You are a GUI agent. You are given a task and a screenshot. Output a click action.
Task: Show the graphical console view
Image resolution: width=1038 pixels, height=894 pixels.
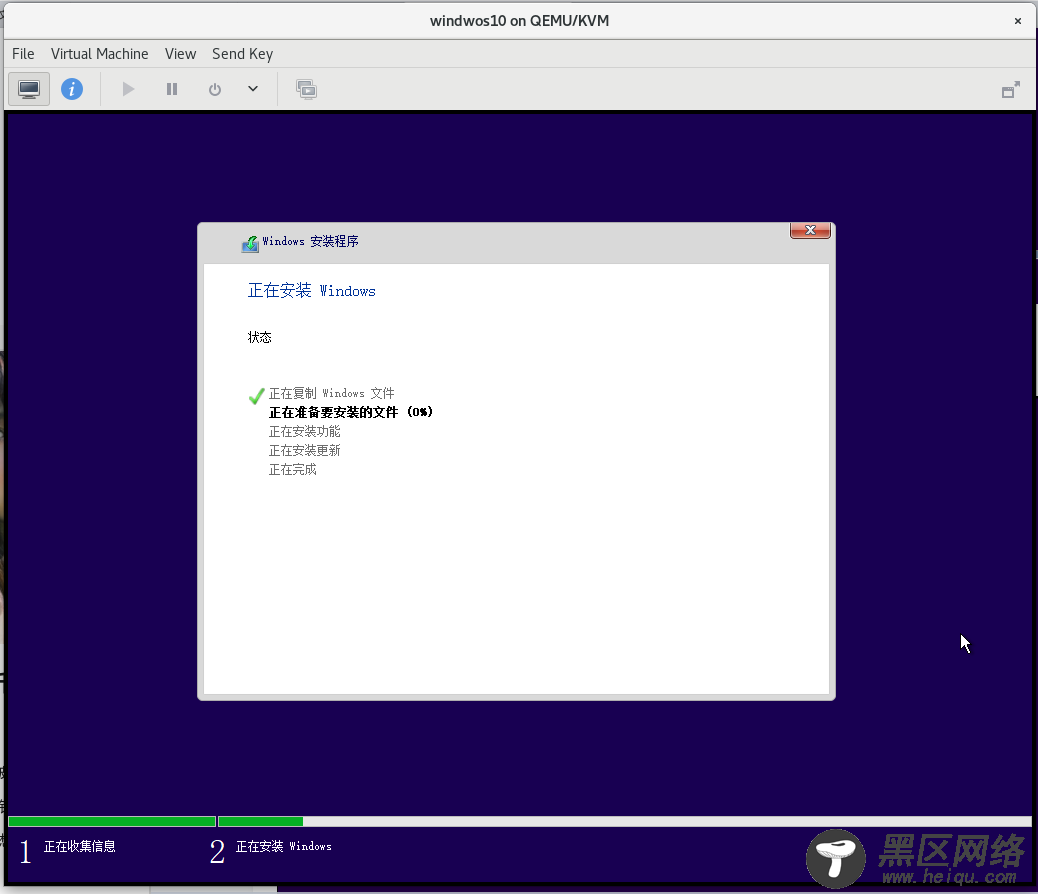click(x=29, y=89)
